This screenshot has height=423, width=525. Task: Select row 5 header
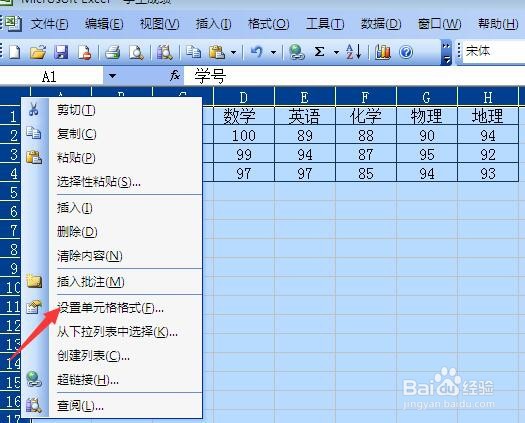[x=10, y=193]
